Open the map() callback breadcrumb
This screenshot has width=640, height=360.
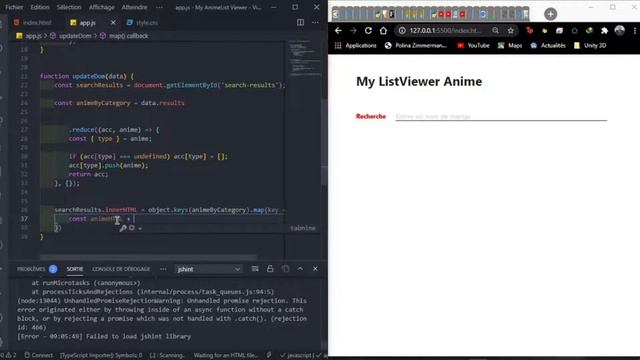click(x=129, y=36)
